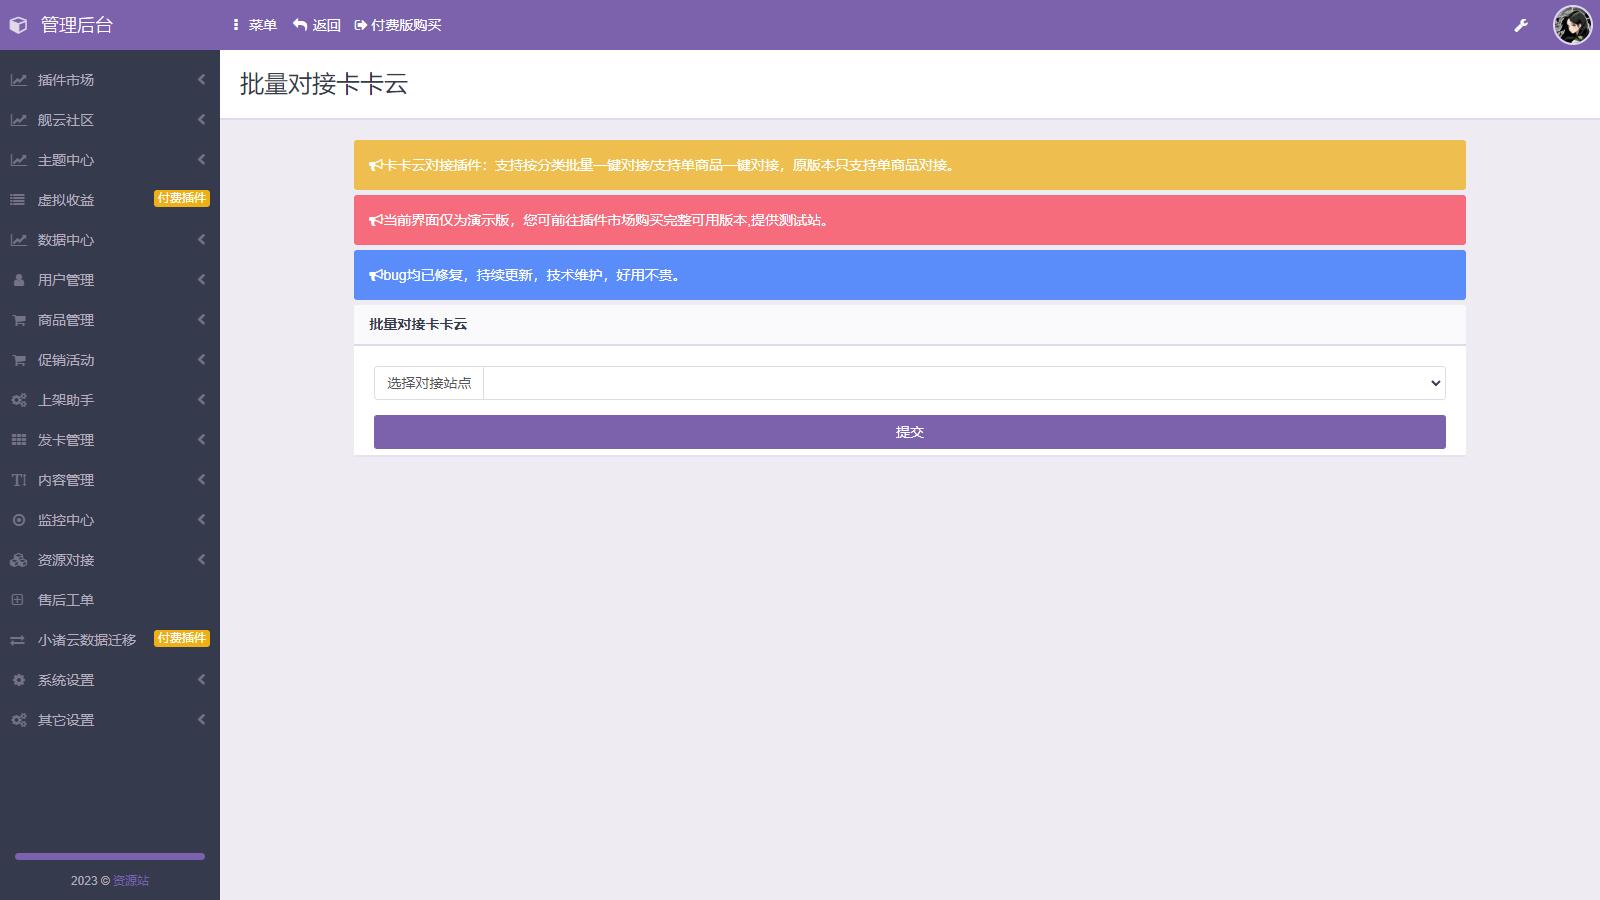Click 付费版购买 link in top bar
This screenshot has height=900, width=1600.
tap(398, 25)
